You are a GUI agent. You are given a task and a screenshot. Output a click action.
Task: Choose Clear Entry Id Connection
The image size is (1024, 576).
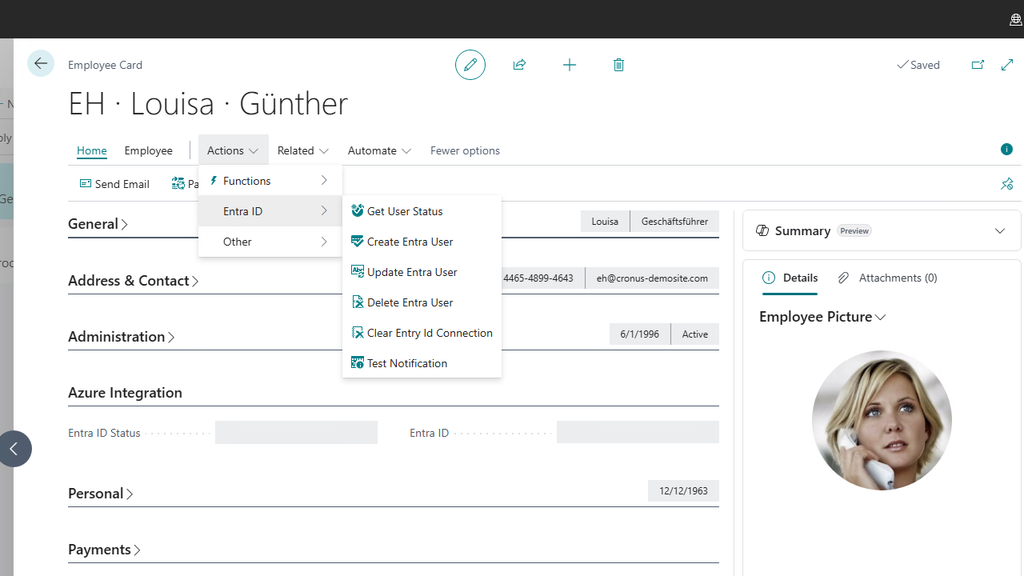422,333
